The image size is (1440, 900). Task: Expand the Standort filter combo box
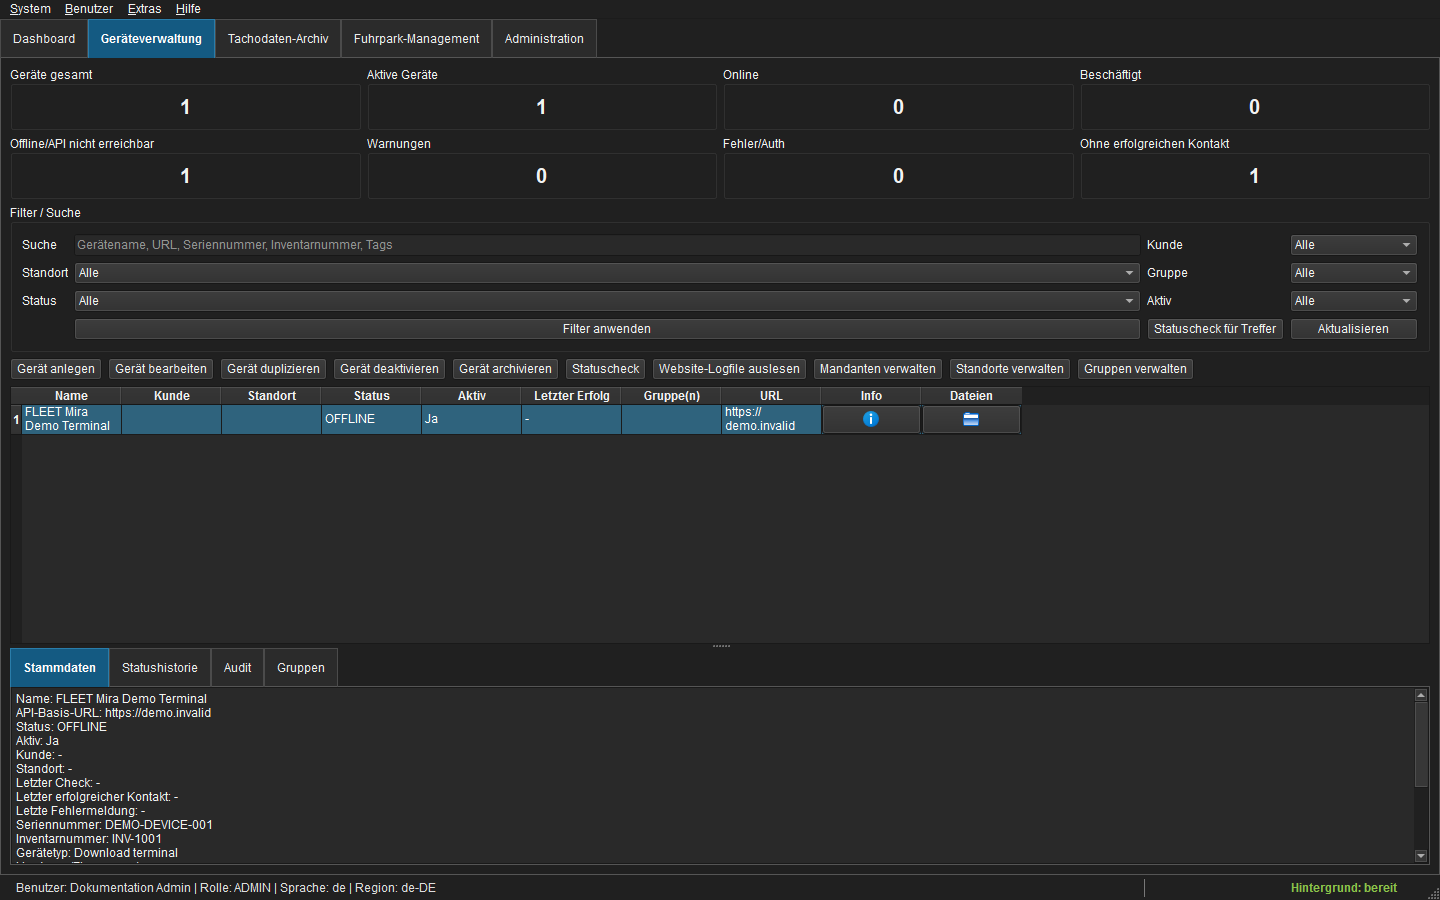[607, 273]
